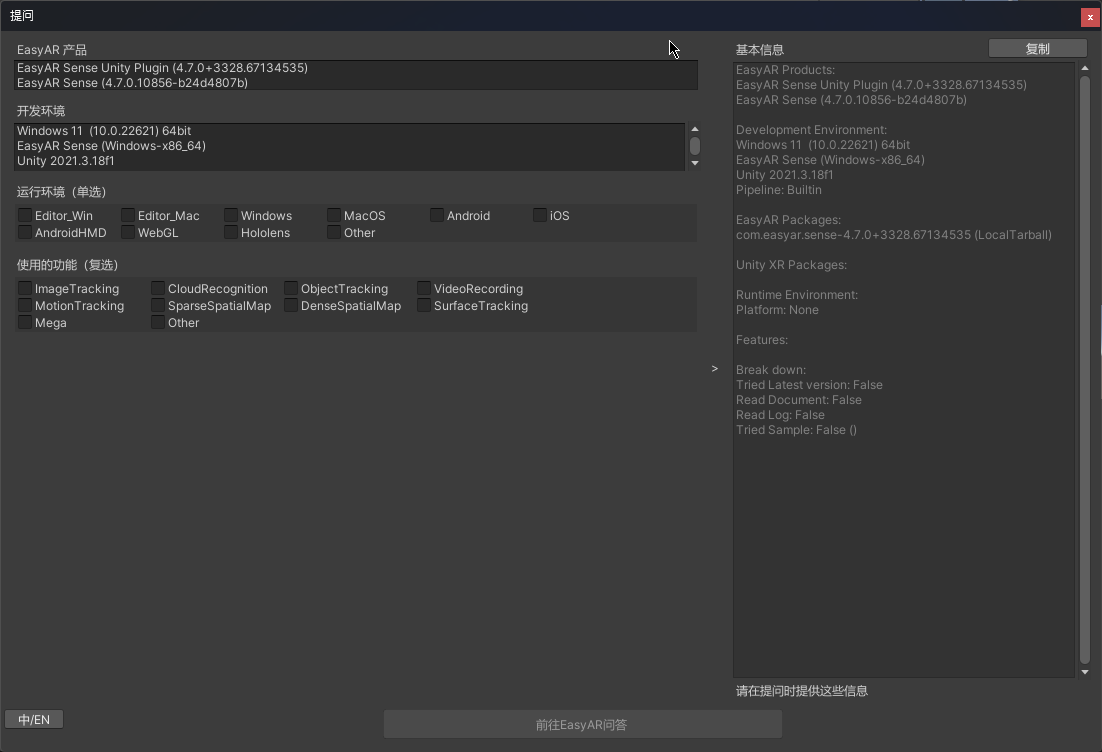Check the WebGL runtime option

point(128,232)
